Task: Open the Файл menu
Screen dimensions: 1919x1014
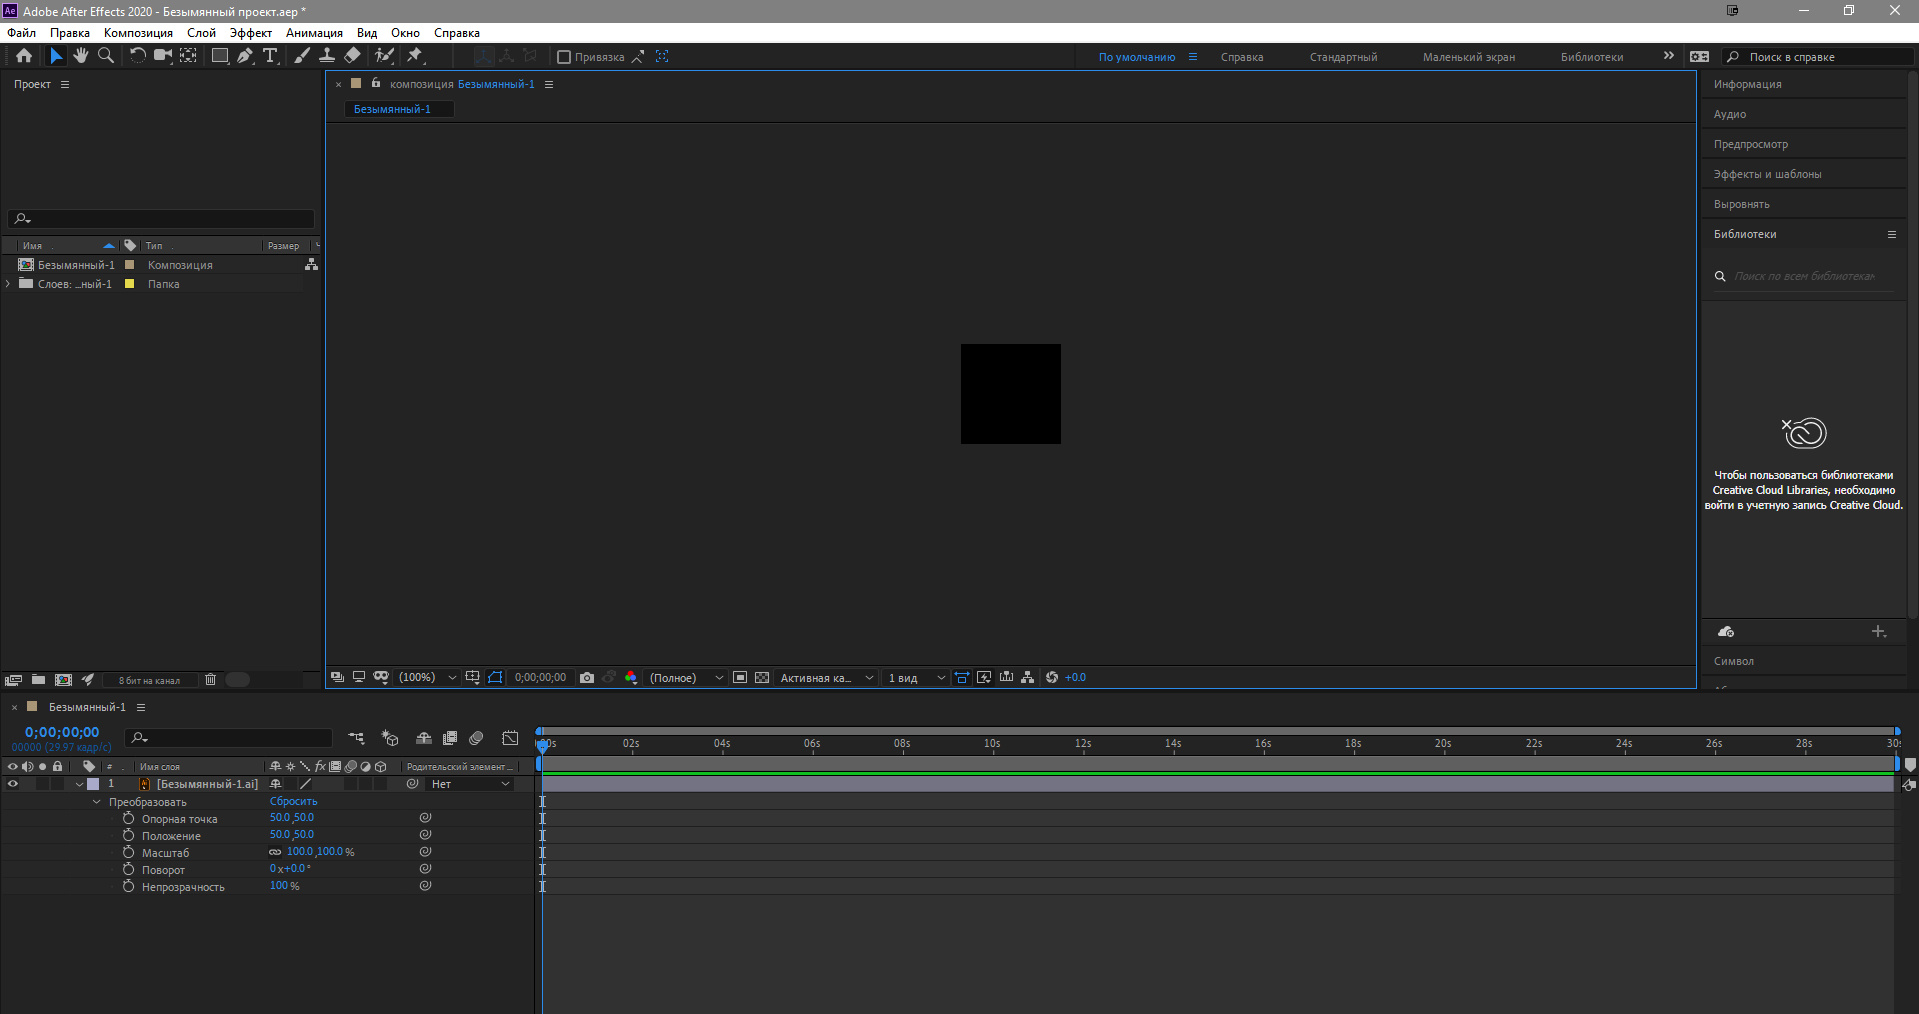Action: [21, 33]
